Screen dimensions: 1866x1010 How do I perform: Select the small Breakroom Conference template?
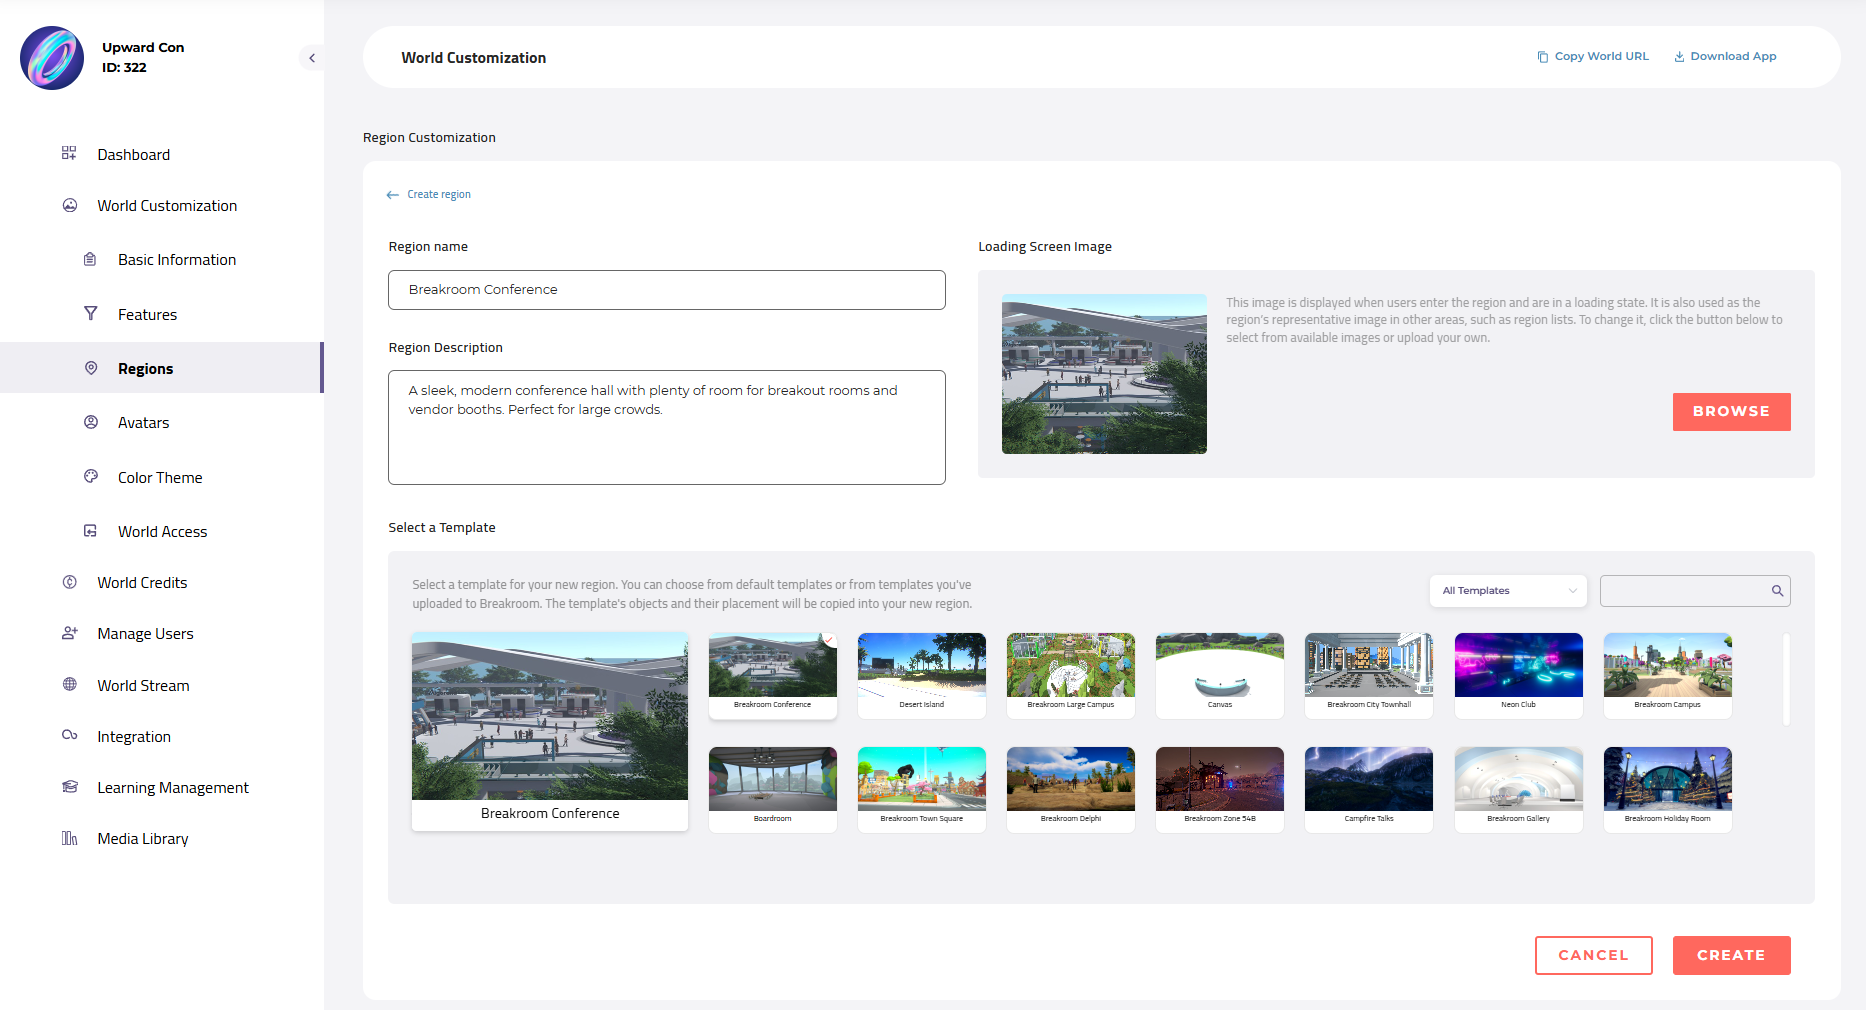(x=773, y=675)
